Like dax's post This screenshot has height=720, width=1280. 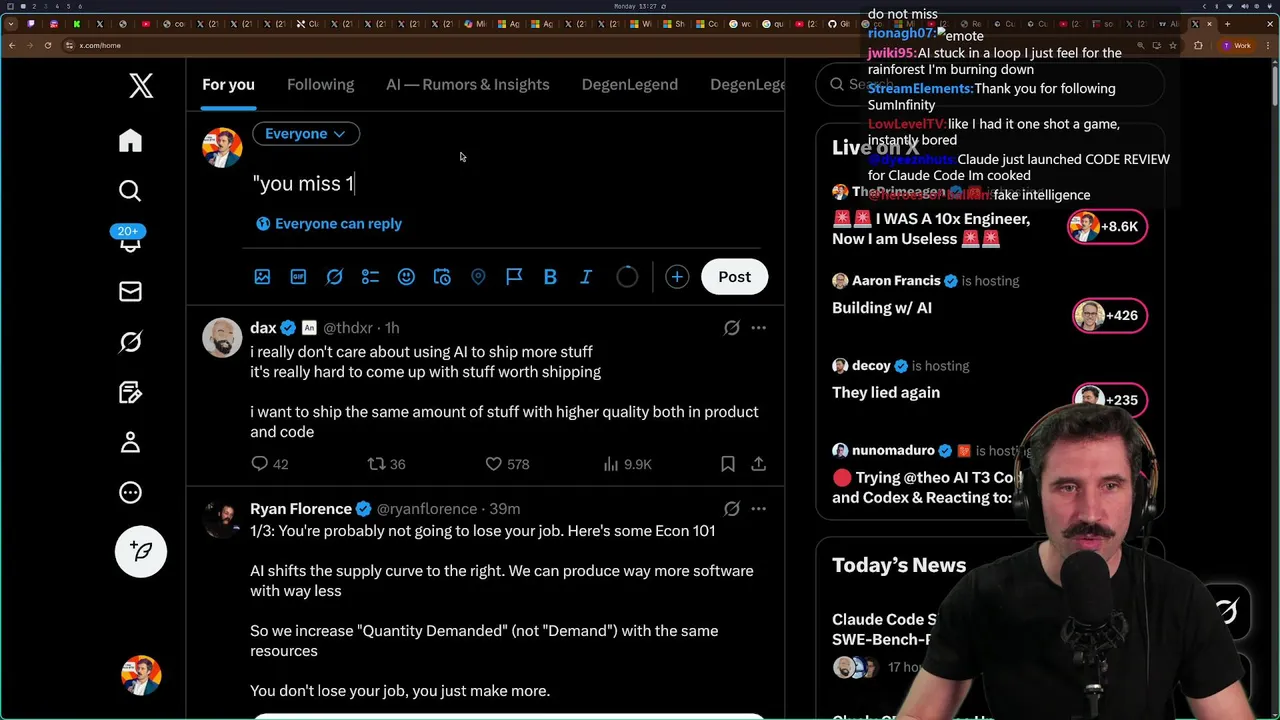click(507, 464)
